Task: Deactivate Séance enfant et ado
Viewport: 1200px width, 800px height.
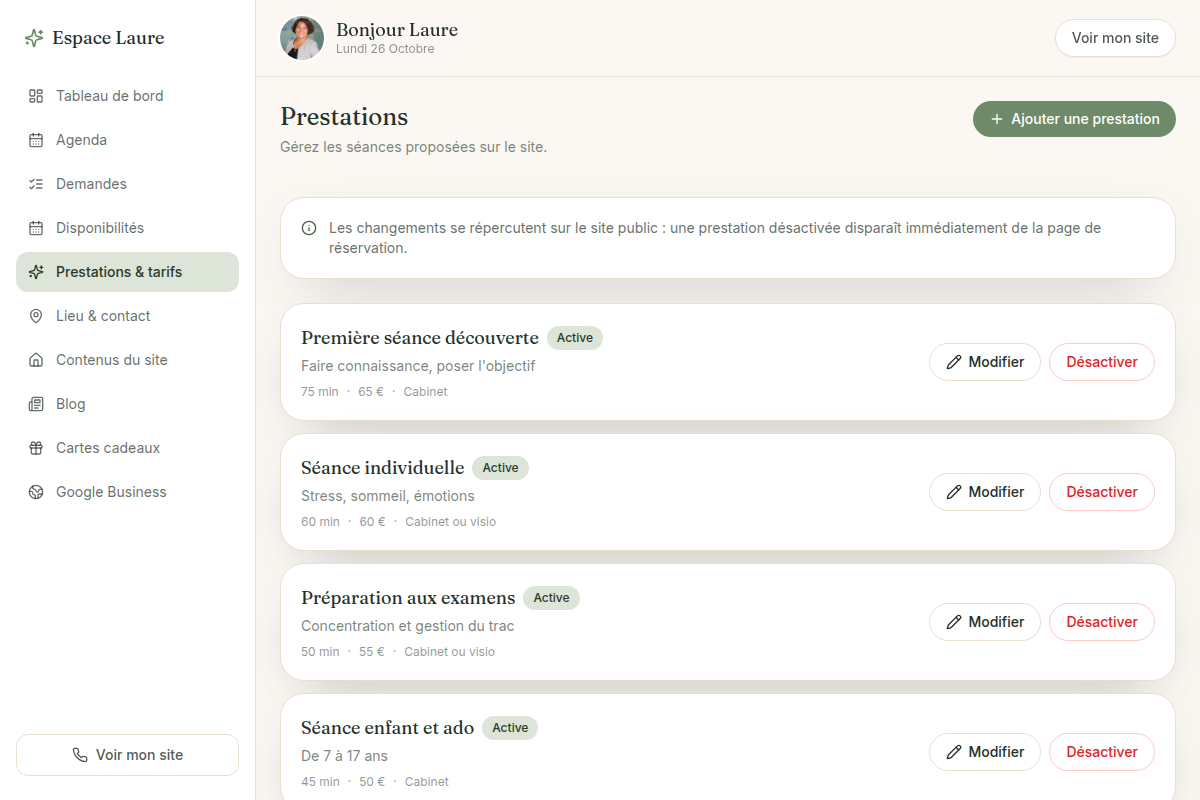Action: [1102, 752]
